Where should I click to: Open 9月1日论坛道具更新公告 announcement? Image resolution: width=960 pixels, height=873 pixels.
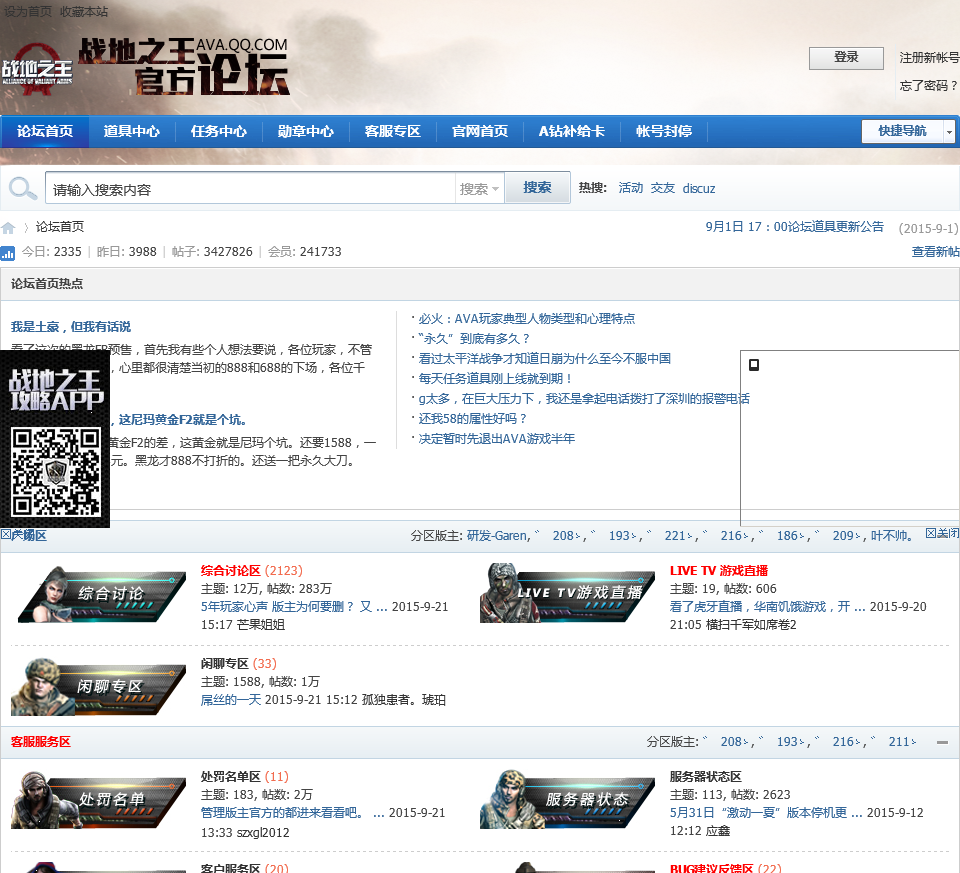[795, 227]
